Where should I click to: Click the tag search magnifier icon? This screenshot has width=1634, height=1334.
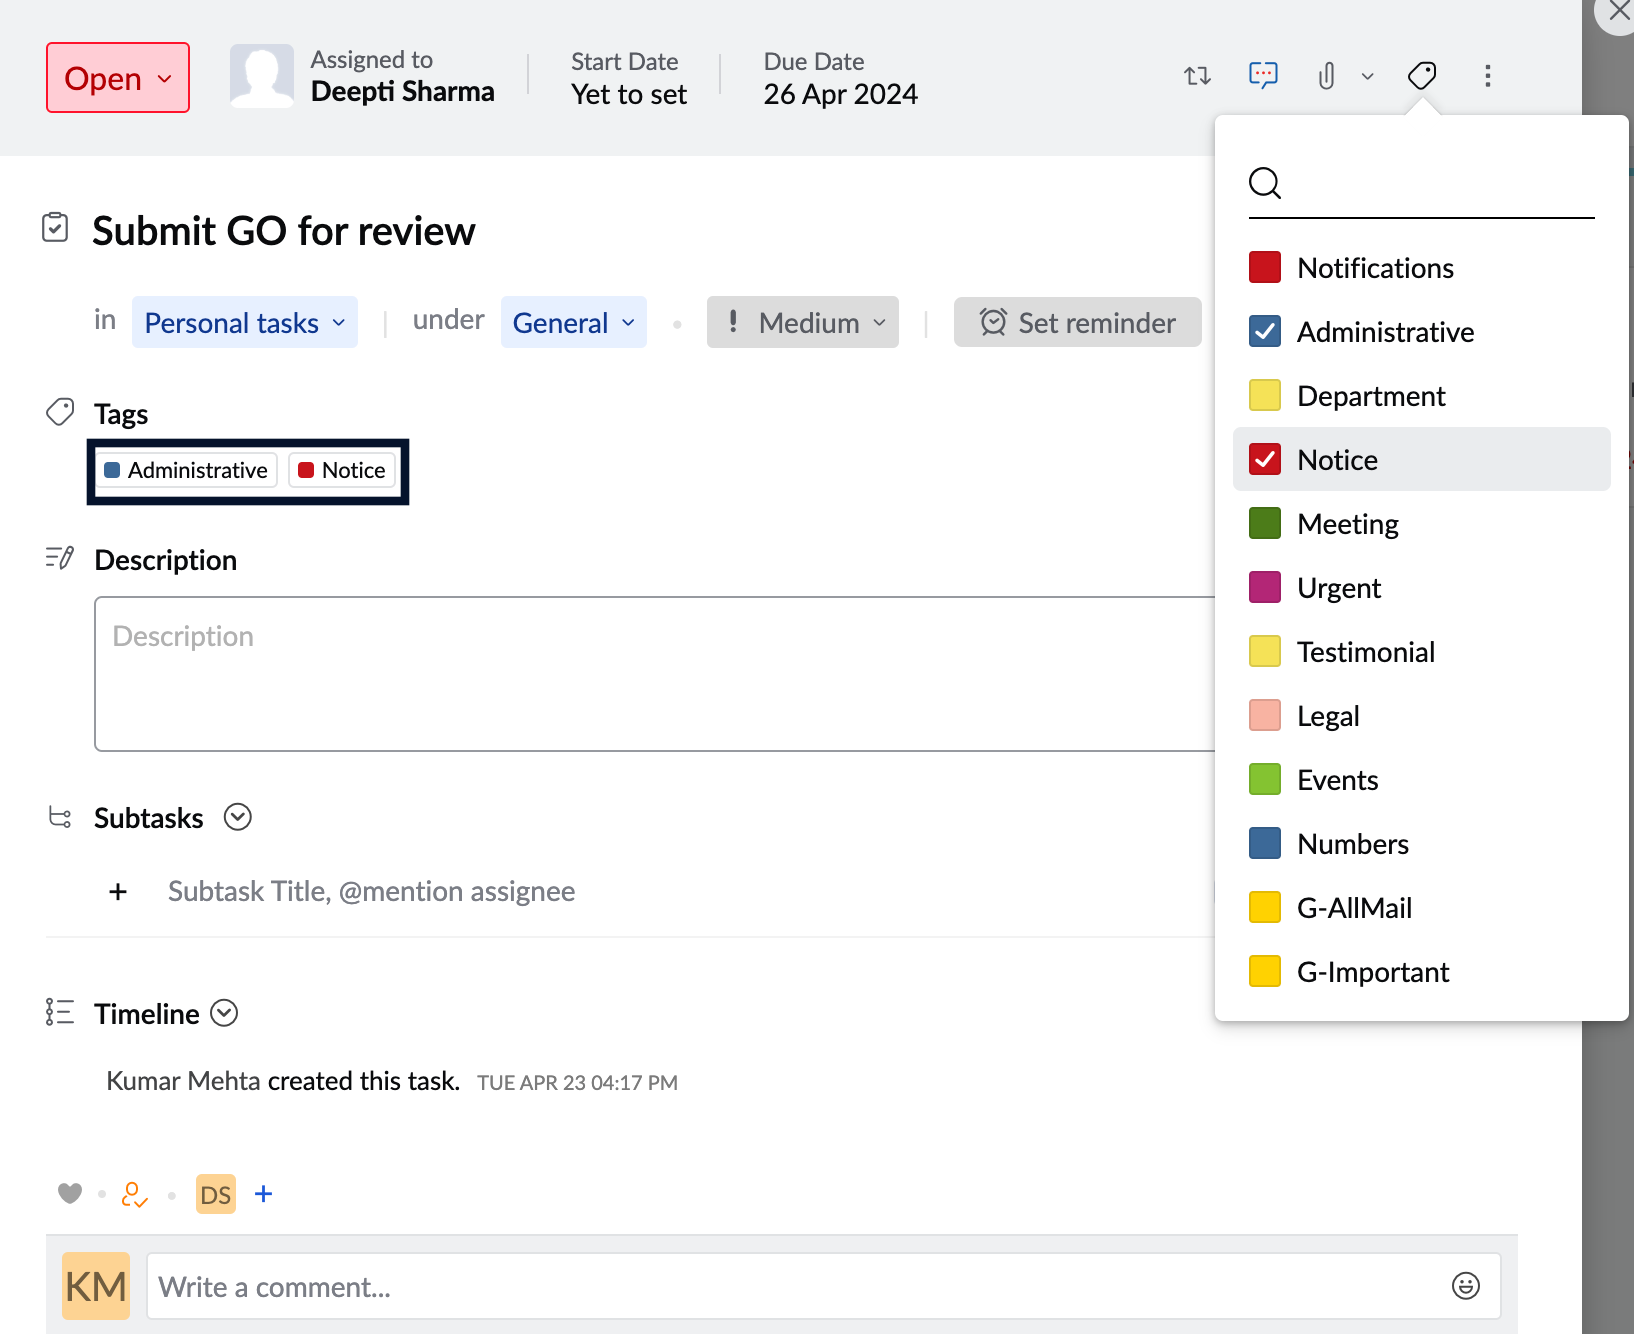tap(1265, 182)
